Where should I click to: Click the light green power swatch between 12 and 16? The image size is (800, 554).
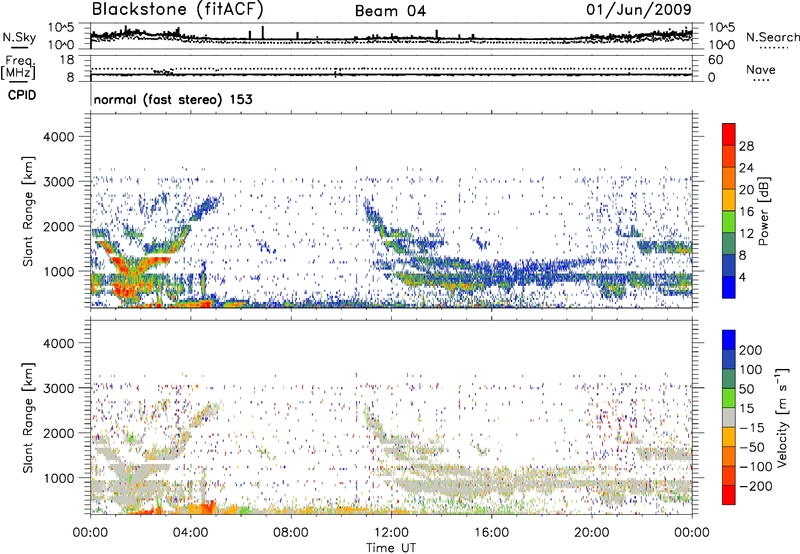(729, 222)
